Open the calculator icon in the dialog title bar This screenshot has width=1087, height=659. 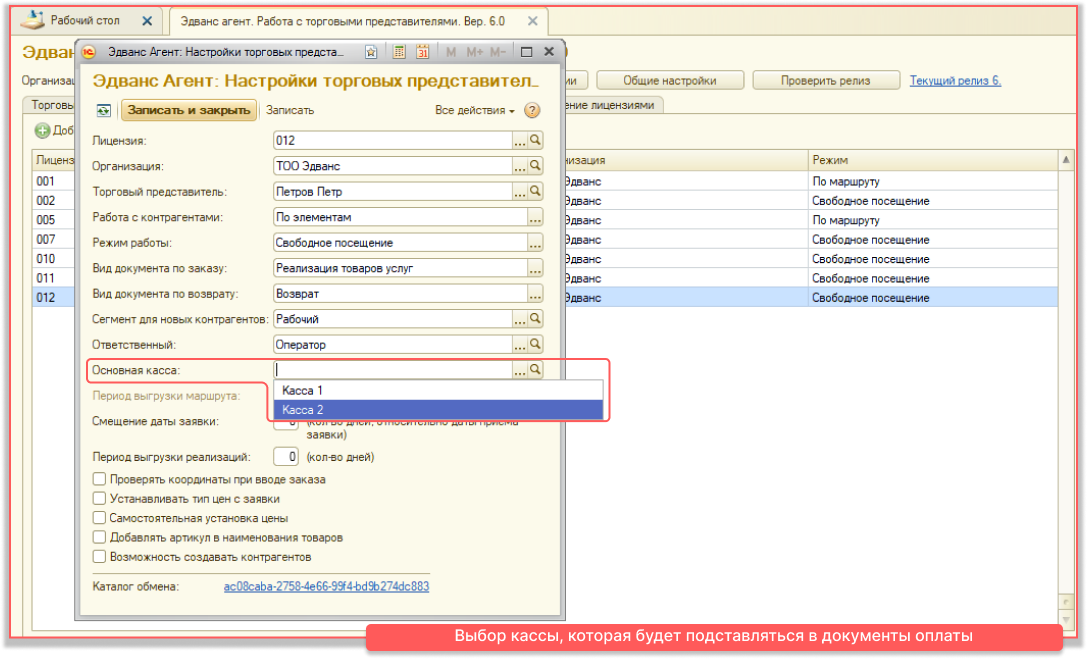coord(399,52)
